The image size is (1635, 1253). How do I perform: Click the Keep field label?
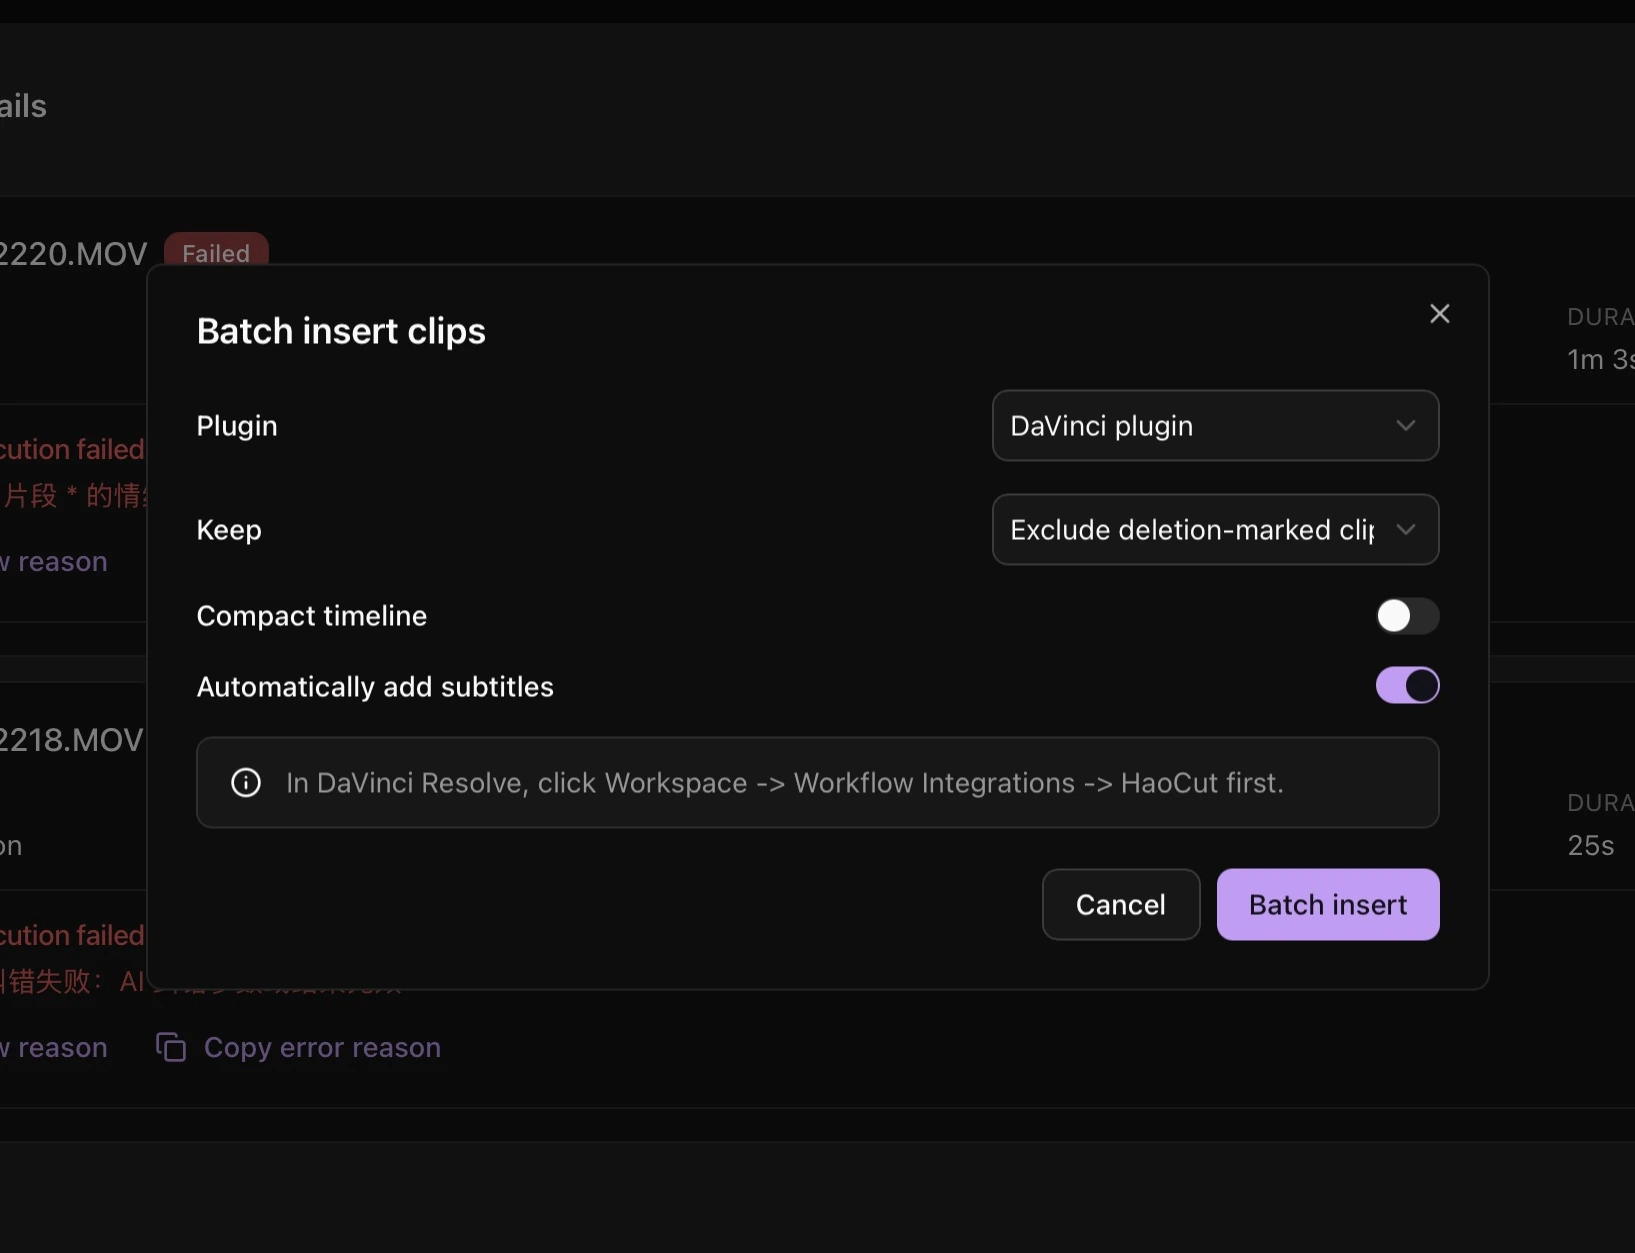pyautogui.click(x=229, y=530)
